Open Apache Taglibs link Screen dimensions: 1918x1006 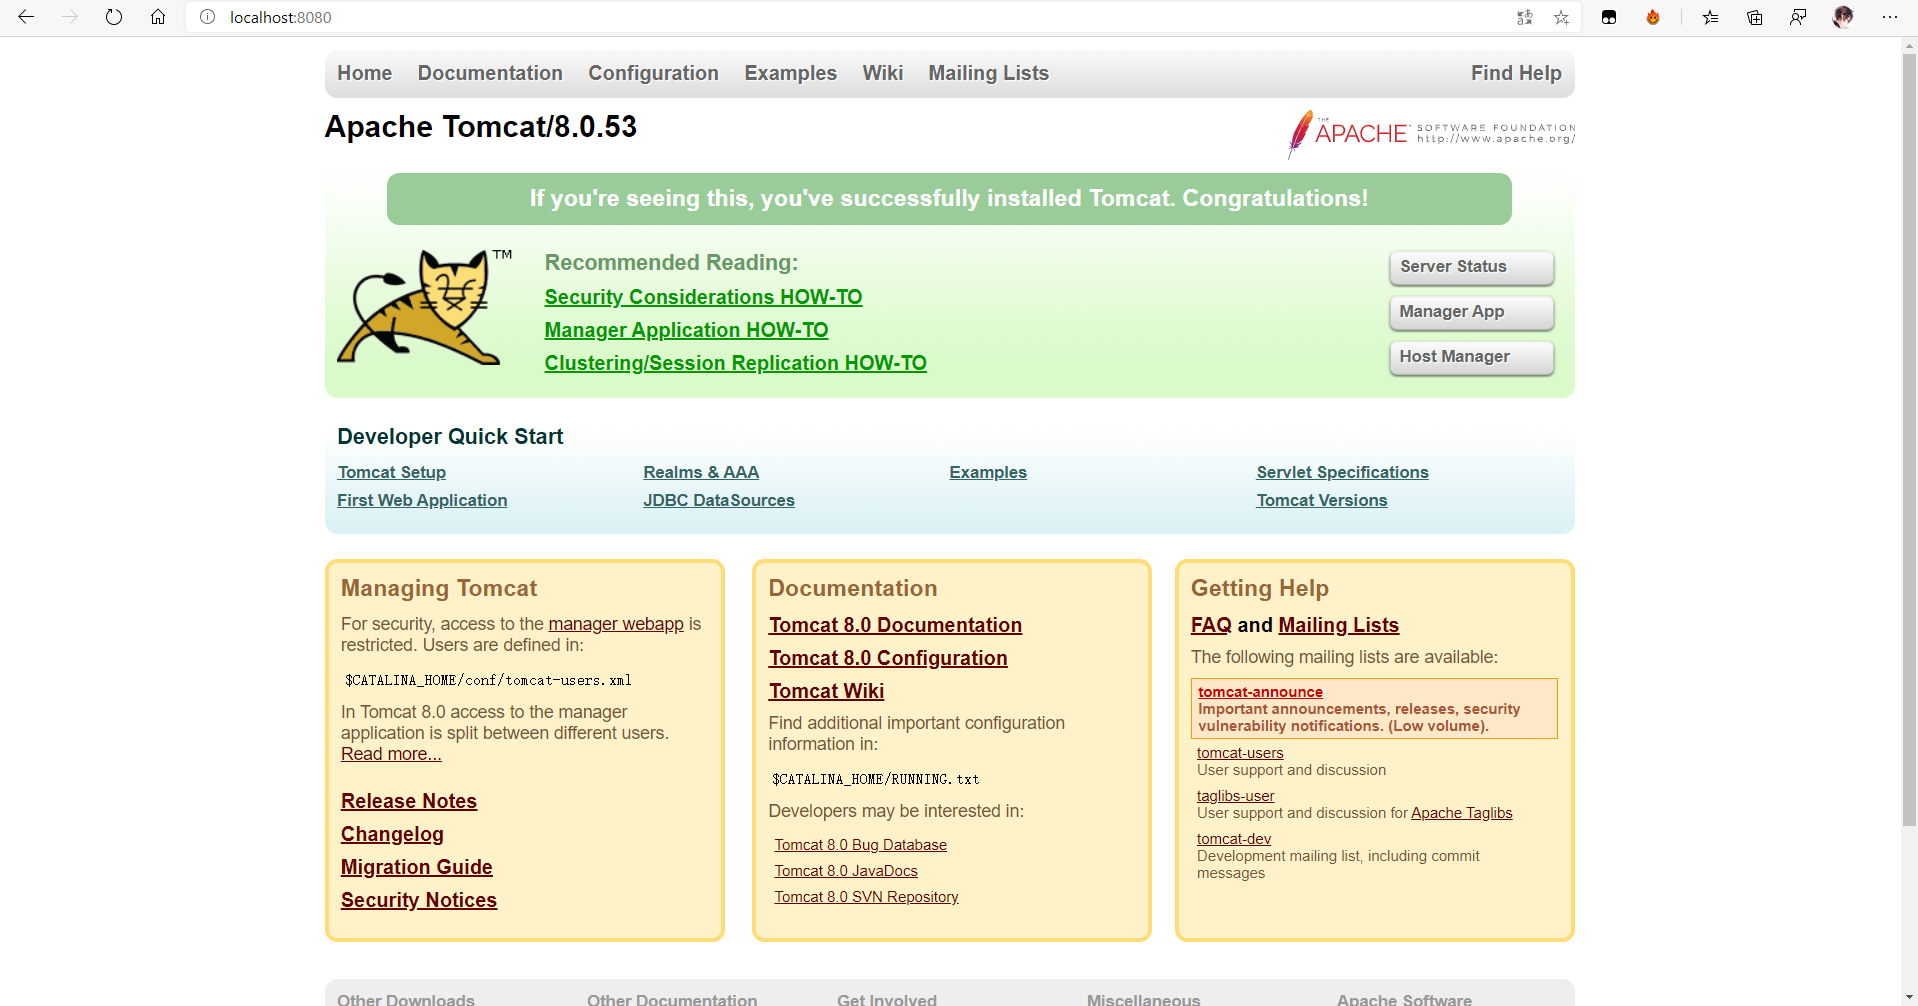[1461, 813]
